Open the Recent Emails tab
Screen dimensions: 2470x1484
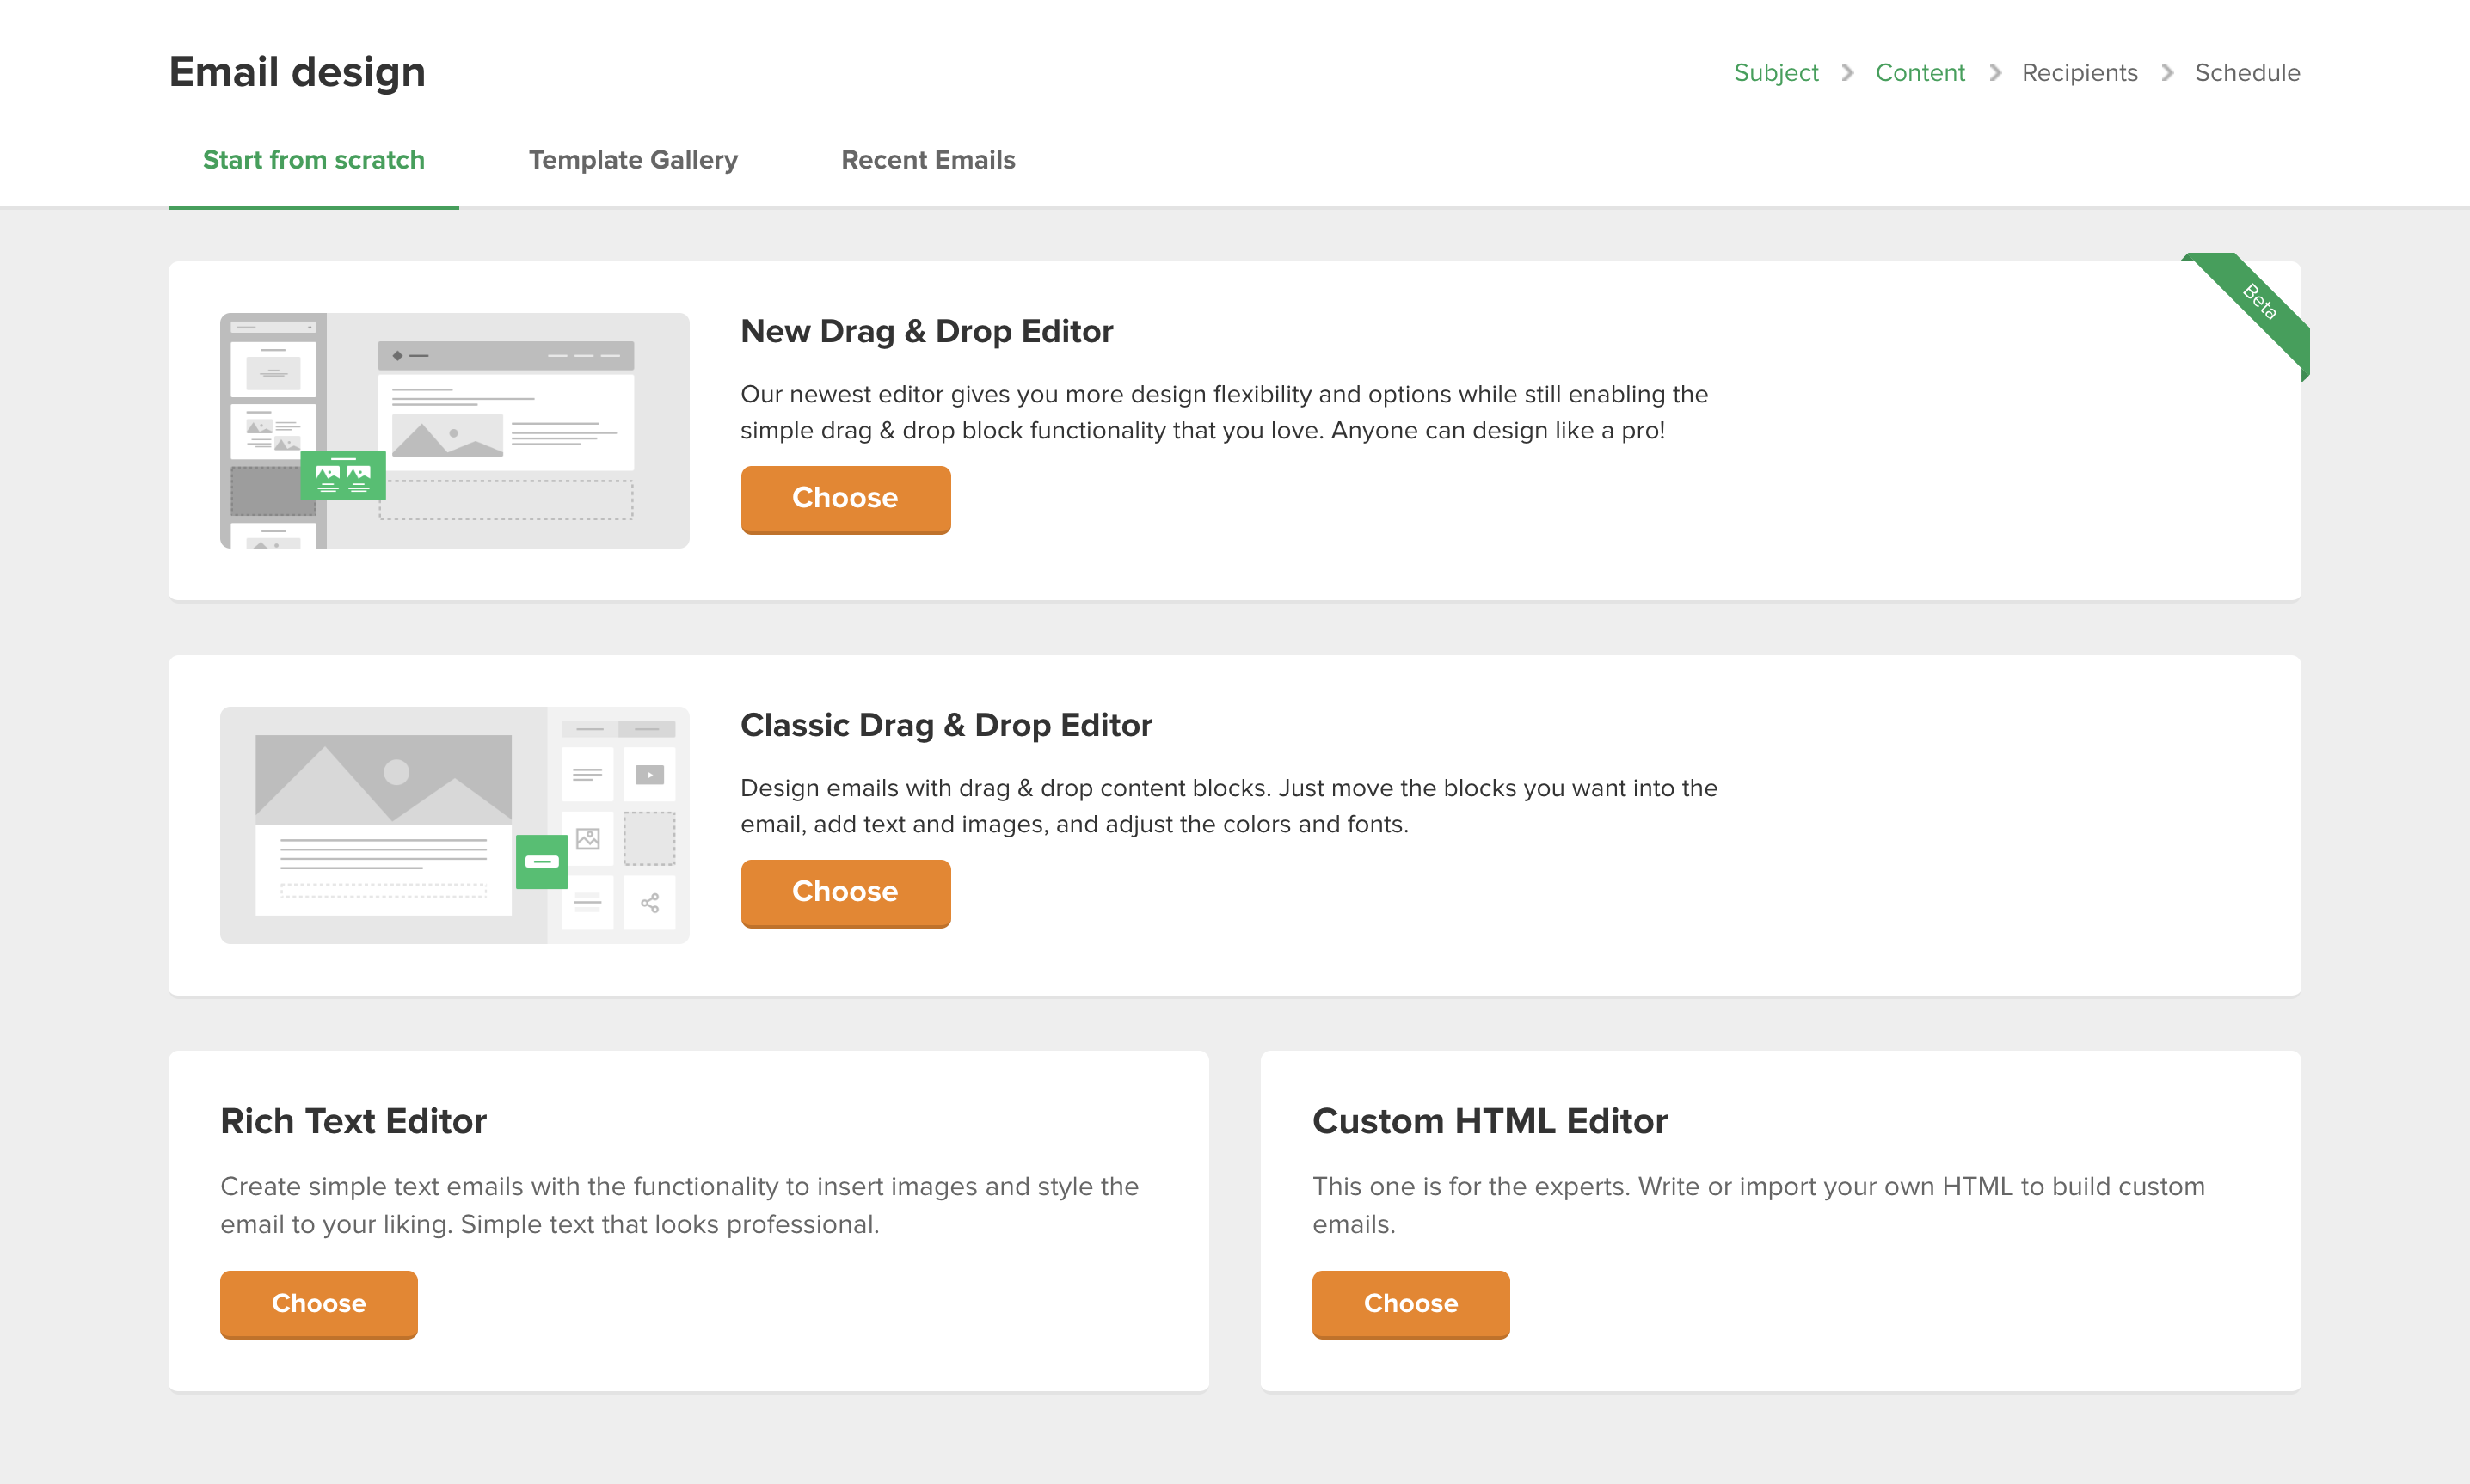click(x=928, y=160)
